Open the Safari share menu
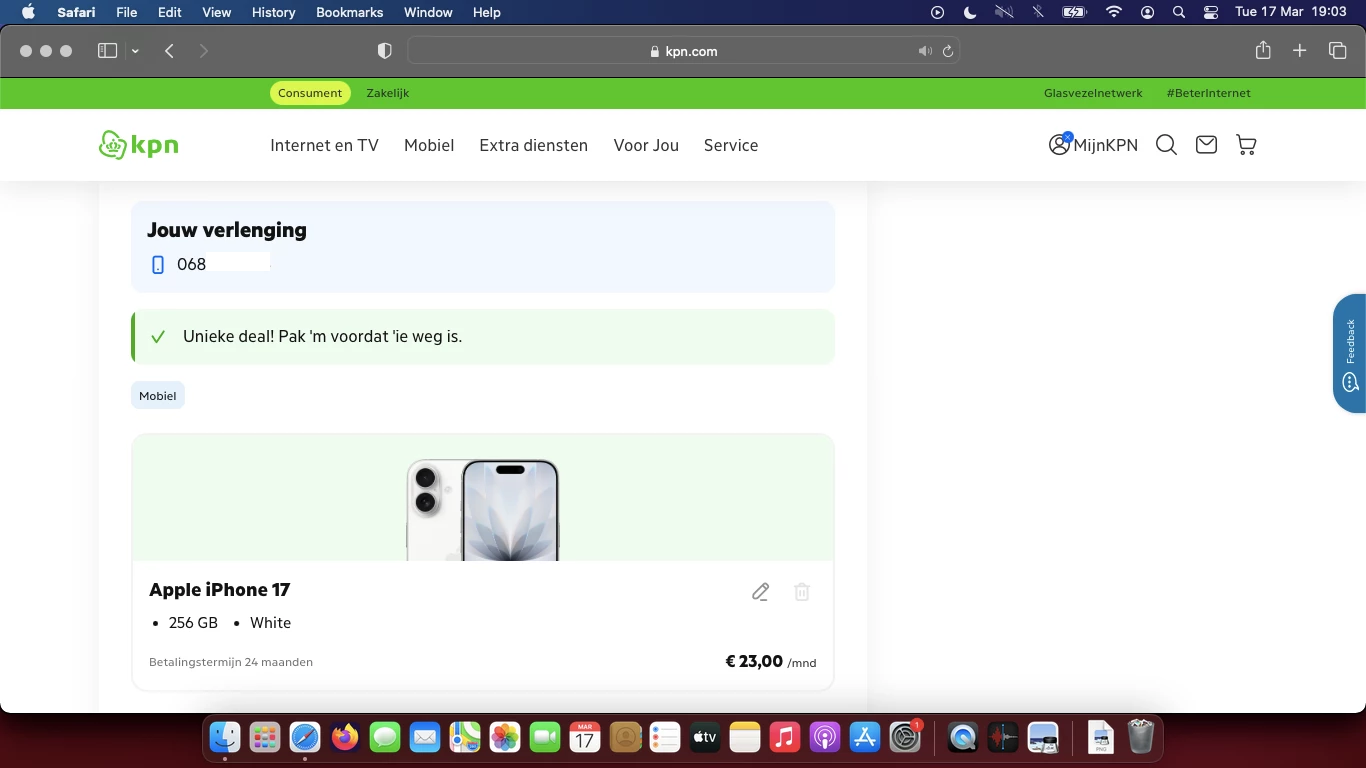This screenshot has height=768, width=1366. [x=1263, y=50]
